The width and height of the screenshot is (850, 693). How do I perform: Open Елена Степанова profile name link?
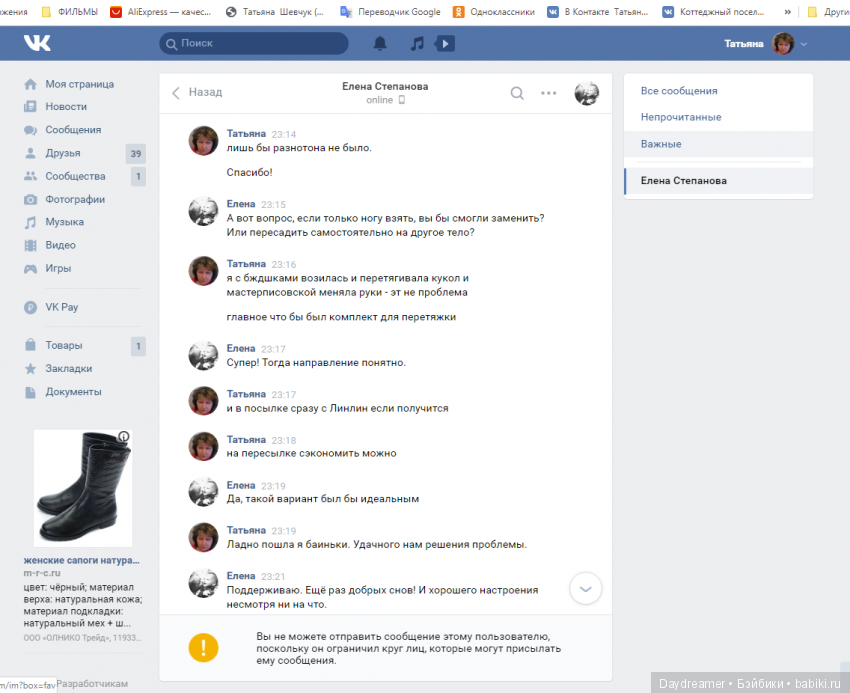click(x=384, y=86)
